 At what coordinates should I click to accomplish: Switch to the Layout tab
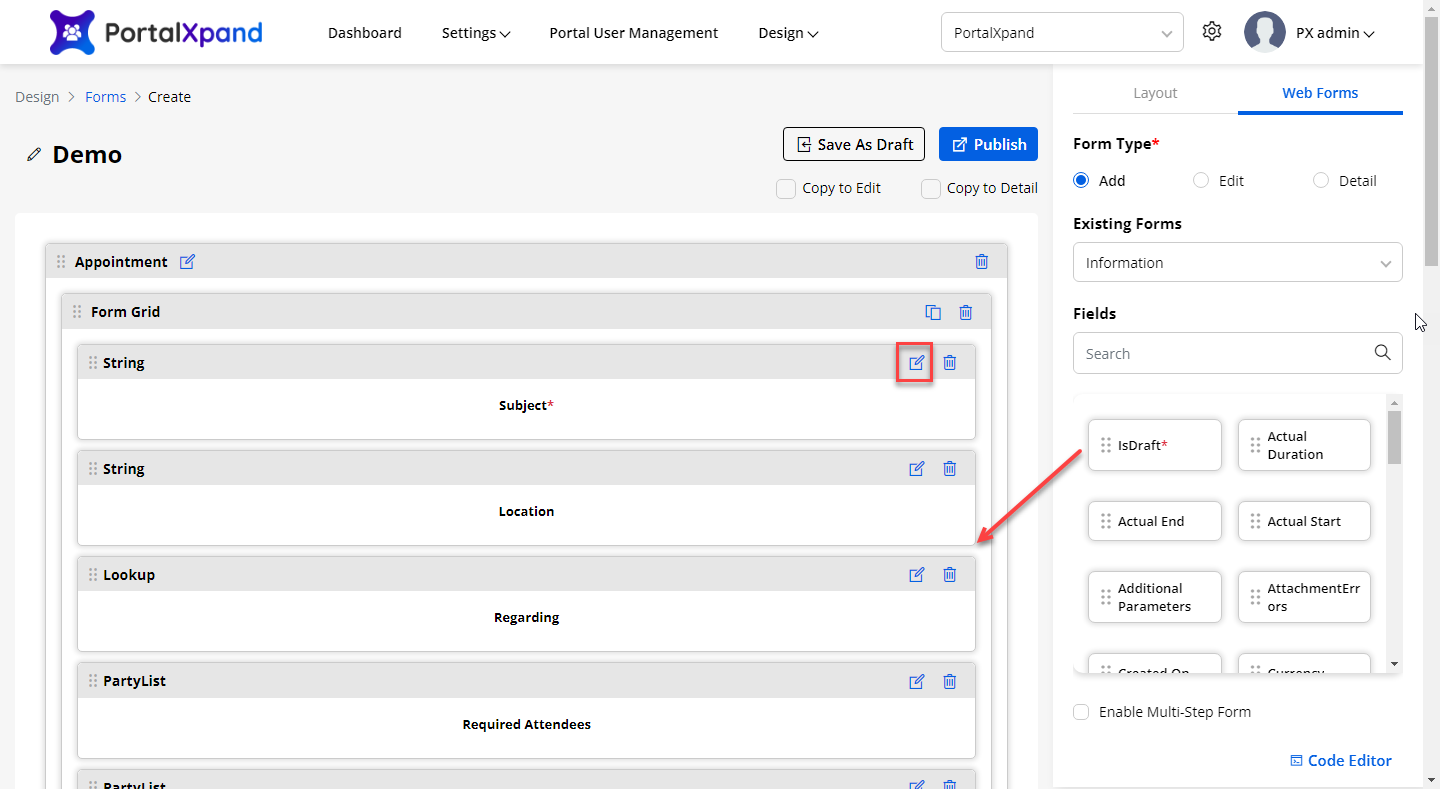(x=1155, y=93)
